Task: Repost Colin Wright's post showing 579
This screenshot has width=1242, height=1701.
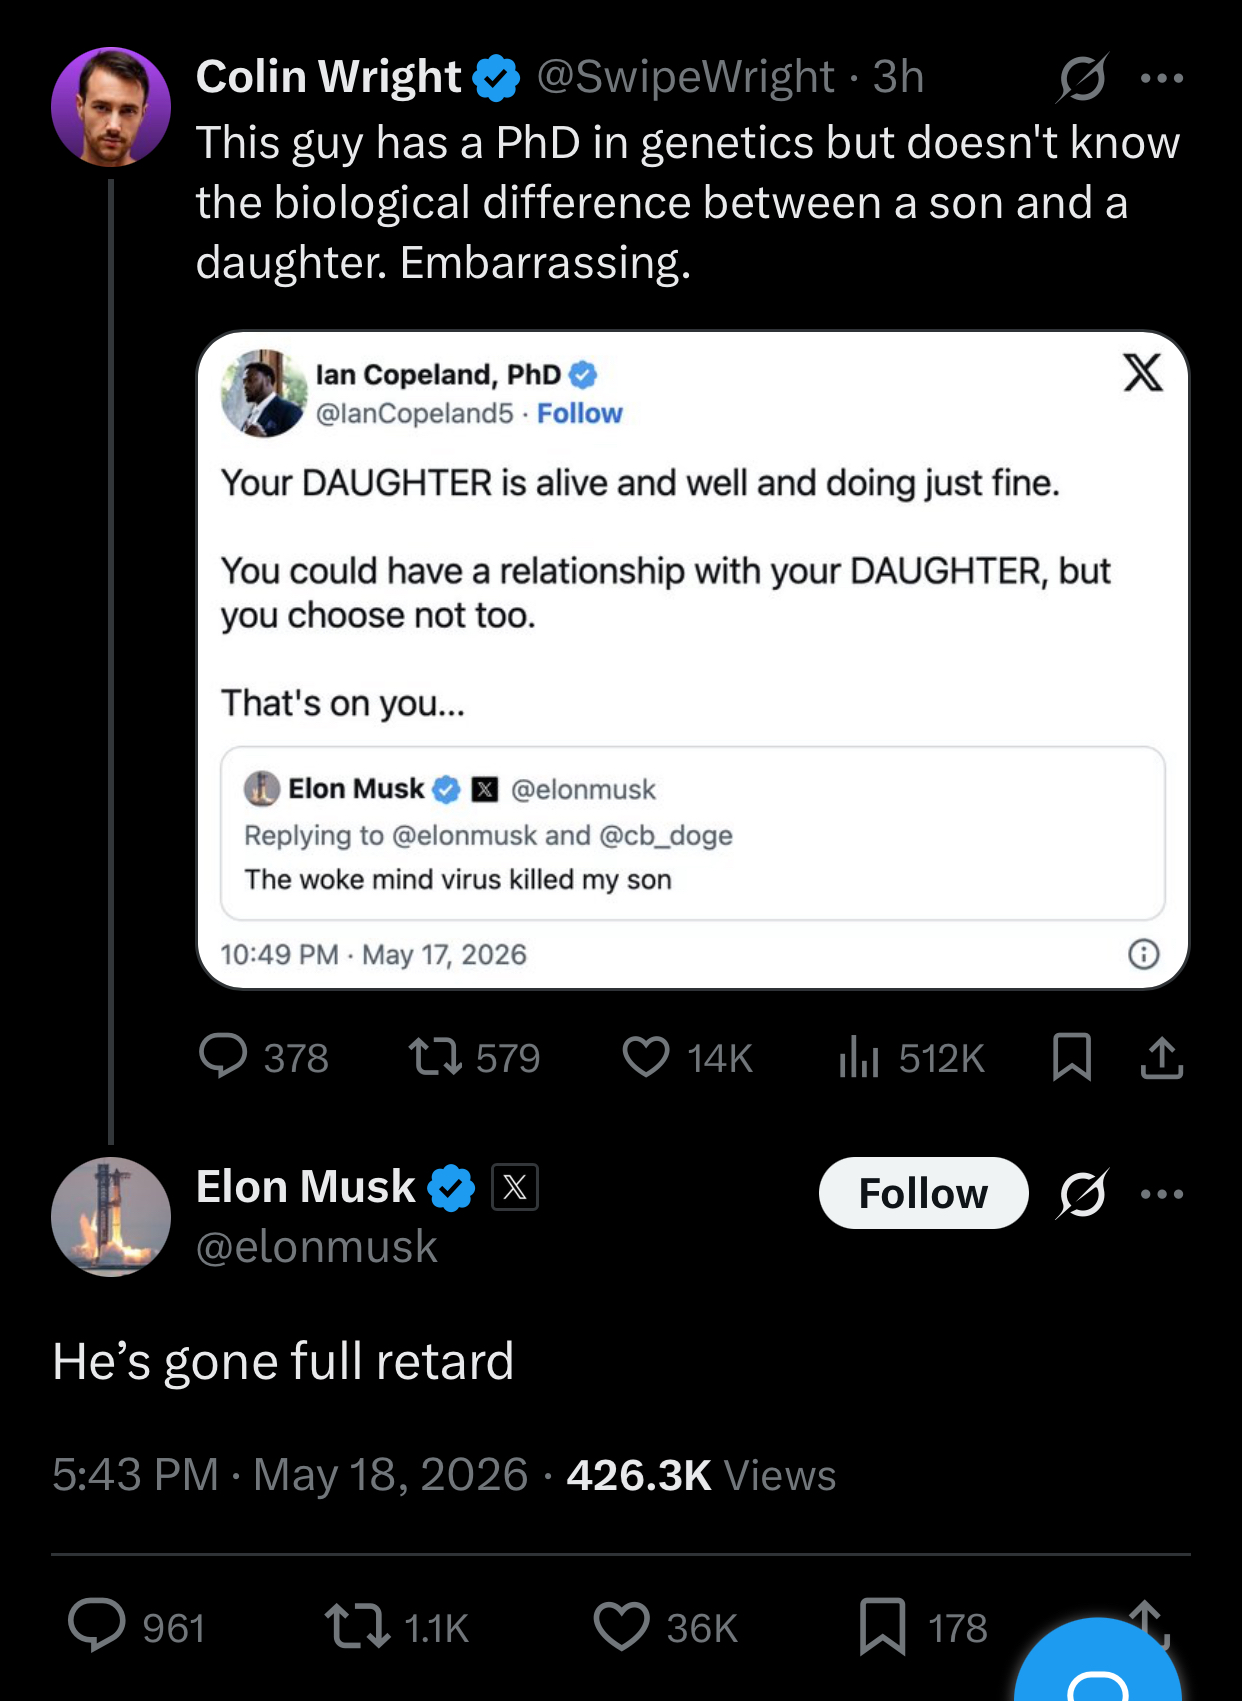Action: [x=474, y=1057]
